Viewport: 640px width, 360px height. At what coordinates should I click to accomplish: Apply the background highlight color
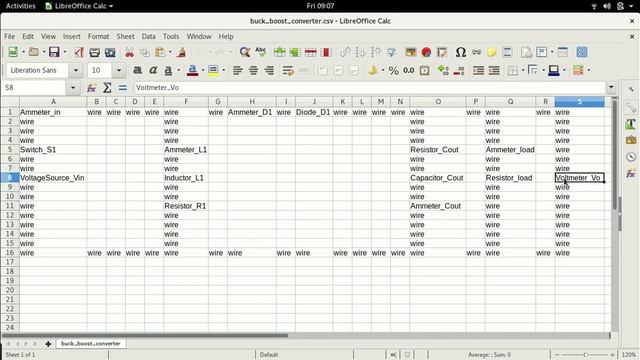tap(213, 70)
